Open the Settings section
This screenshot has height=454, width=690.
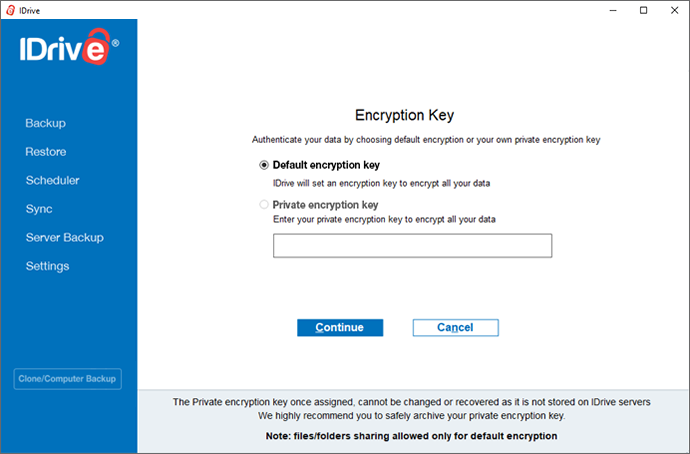tap(47, 266)
